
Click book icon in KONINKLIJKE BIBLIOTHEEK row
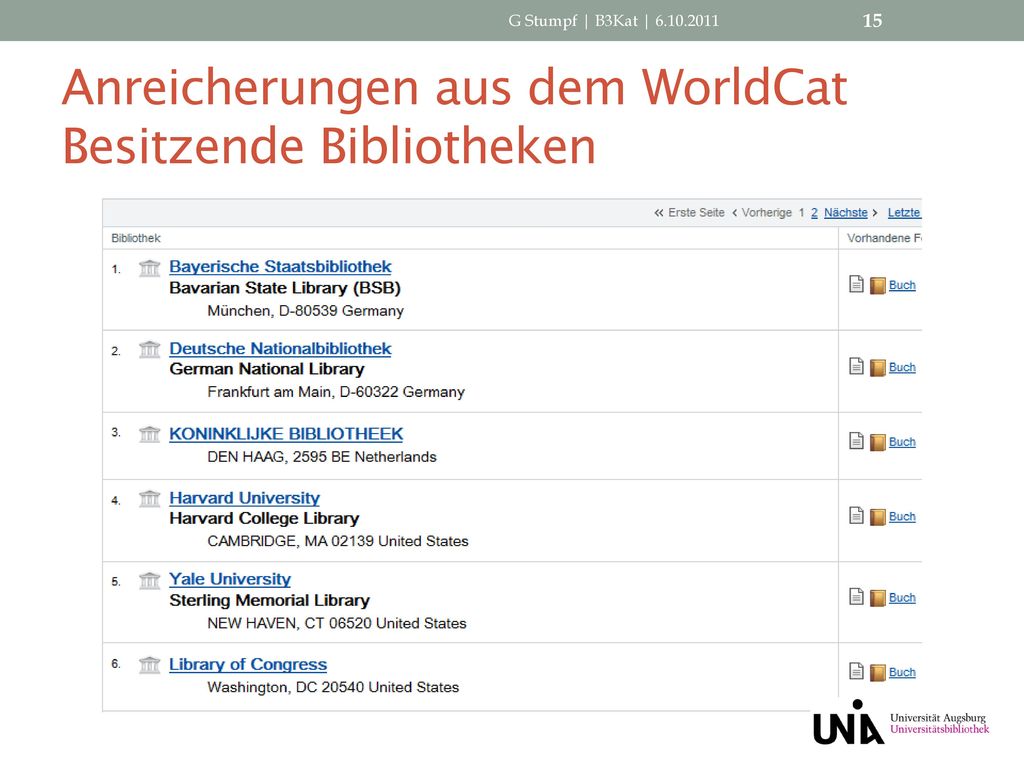click(x=878, y=442)
